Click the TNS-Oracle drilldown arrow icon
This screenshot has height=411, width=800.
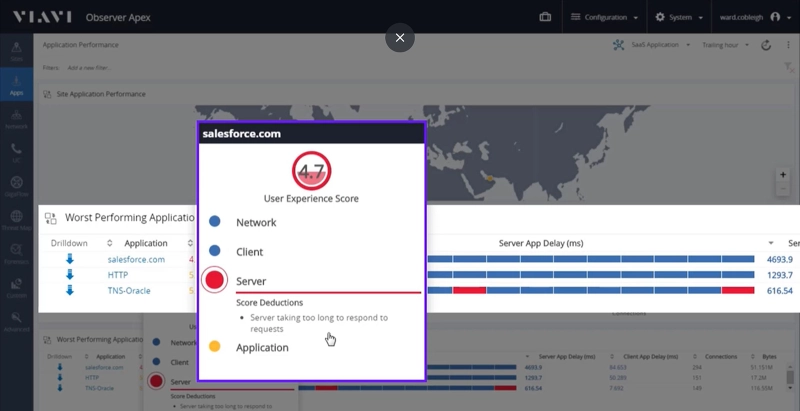70,290
